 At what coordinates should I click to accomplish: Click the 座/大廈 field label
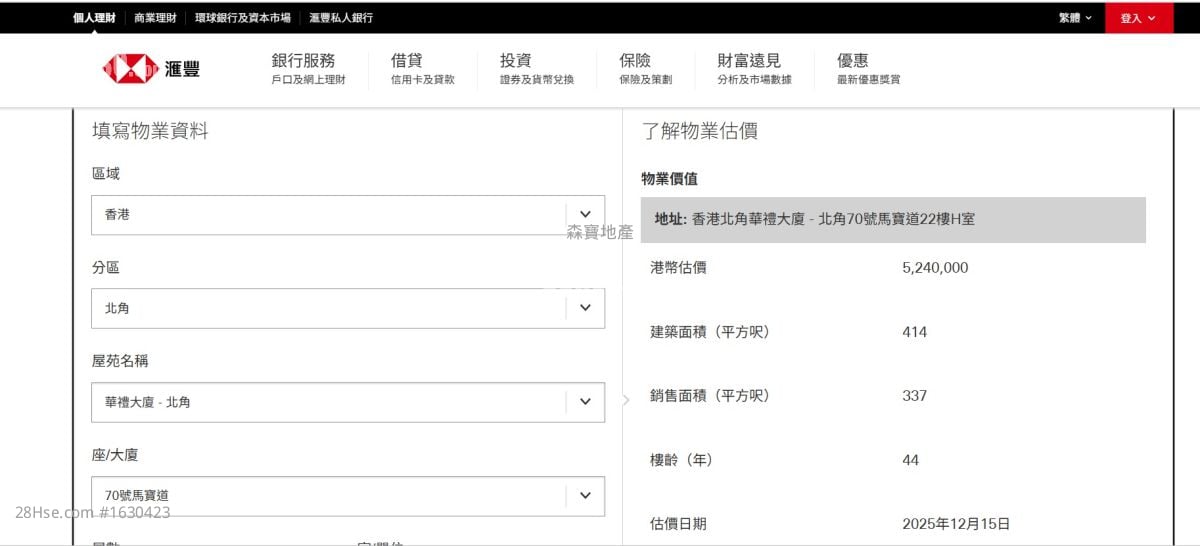(x=115, y=455)
